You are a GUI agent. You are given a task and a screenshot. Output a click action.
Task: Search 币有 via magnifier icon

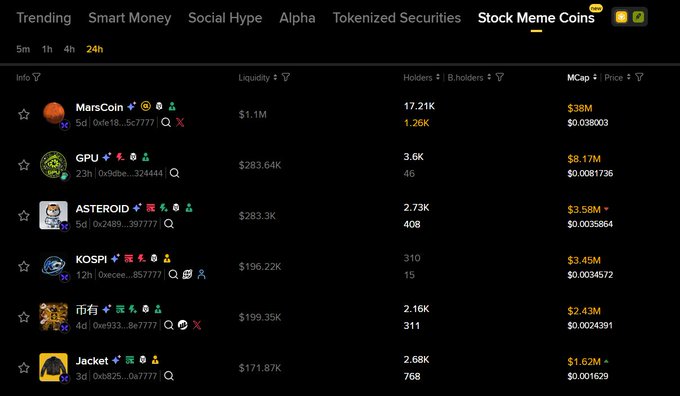169,325
